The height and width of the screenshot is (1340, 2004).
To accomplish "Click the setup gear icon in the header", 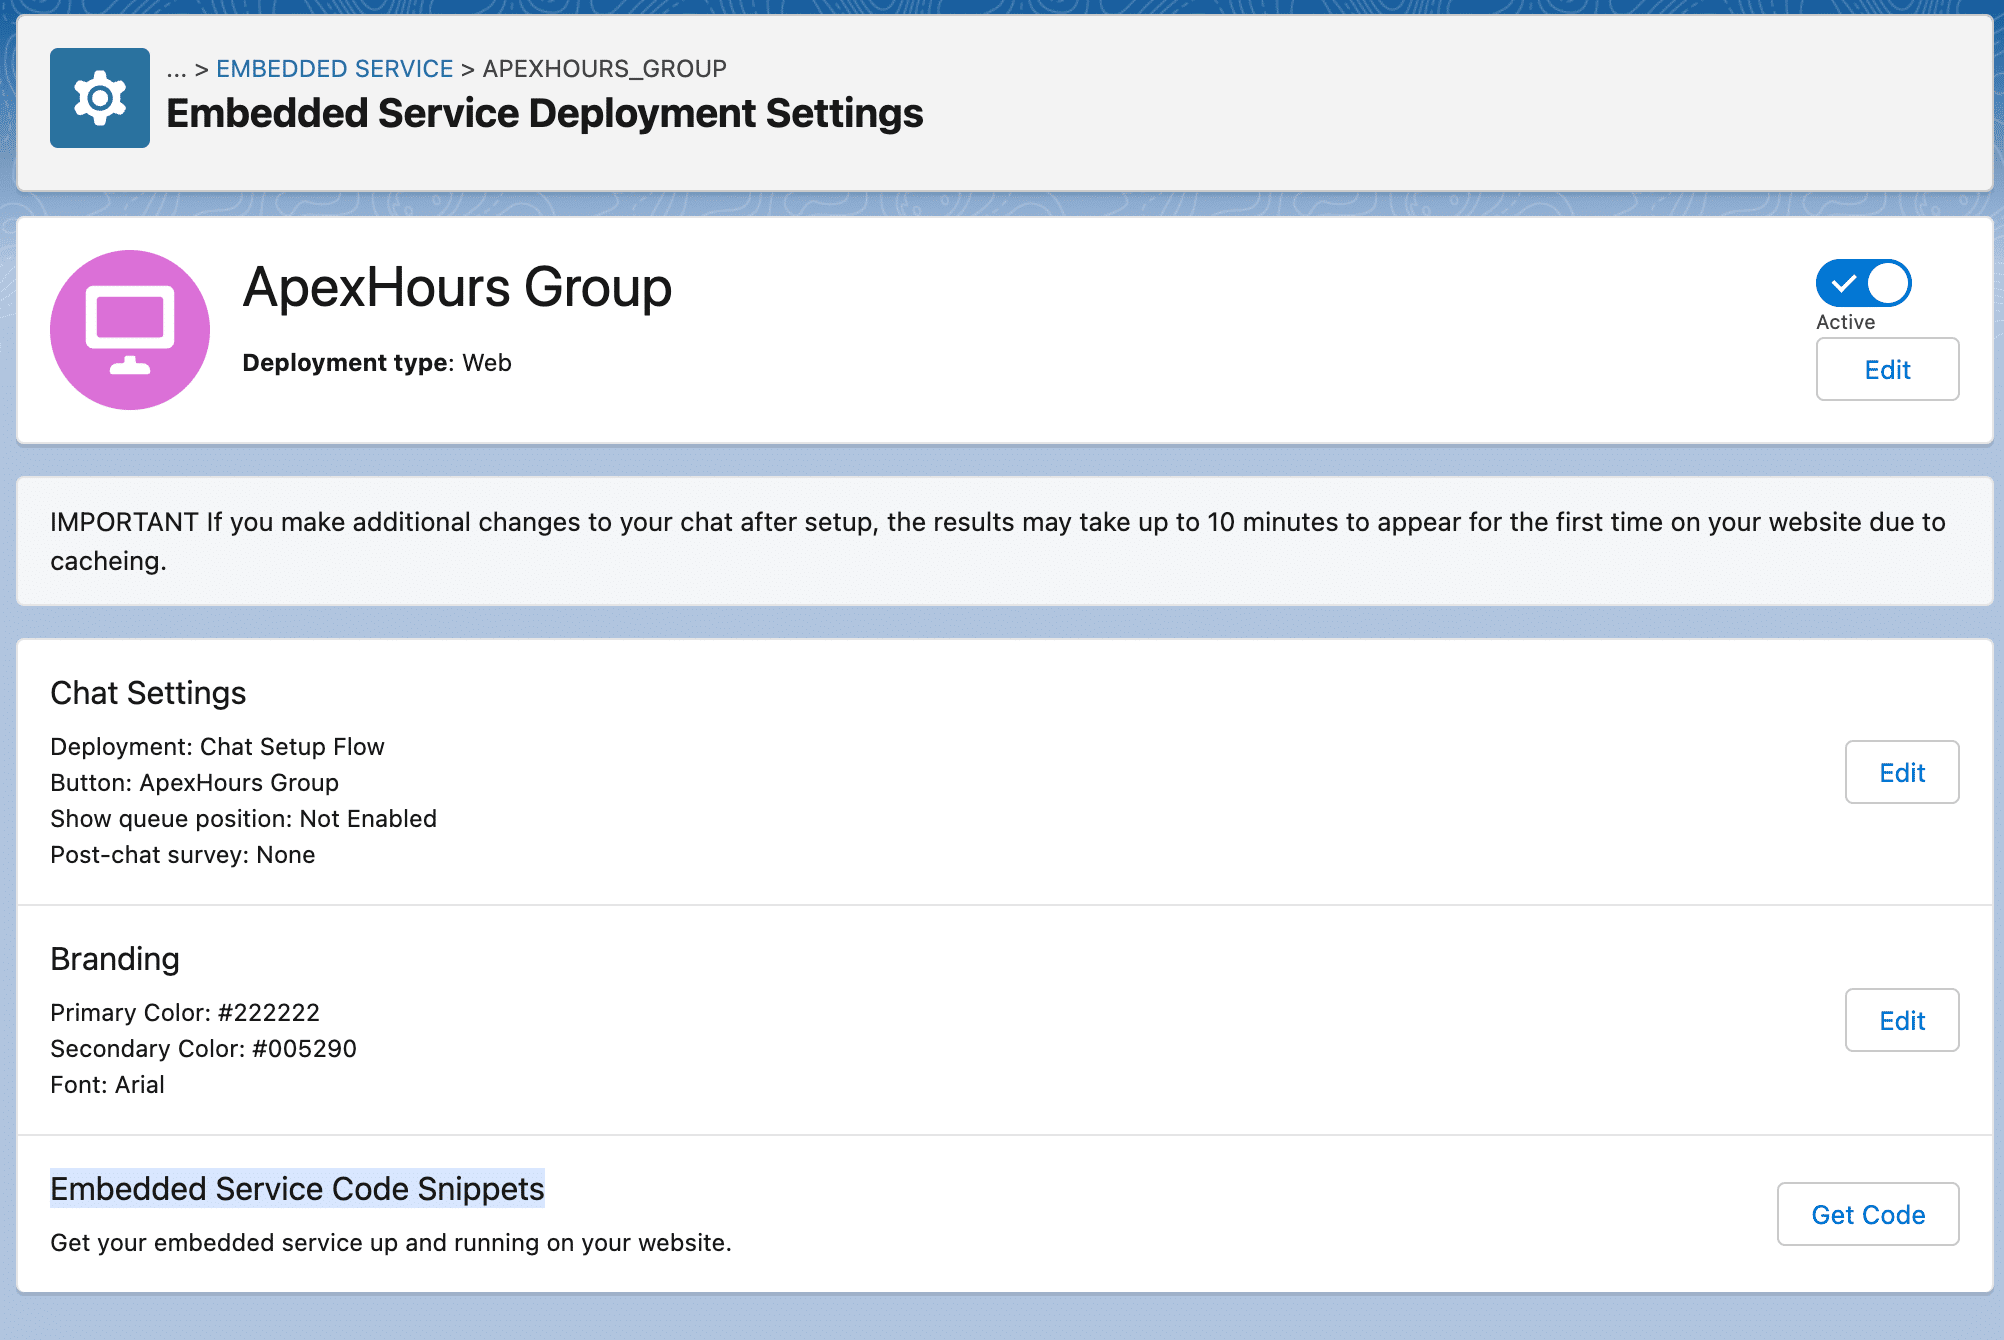I will (x=99, y=97).
